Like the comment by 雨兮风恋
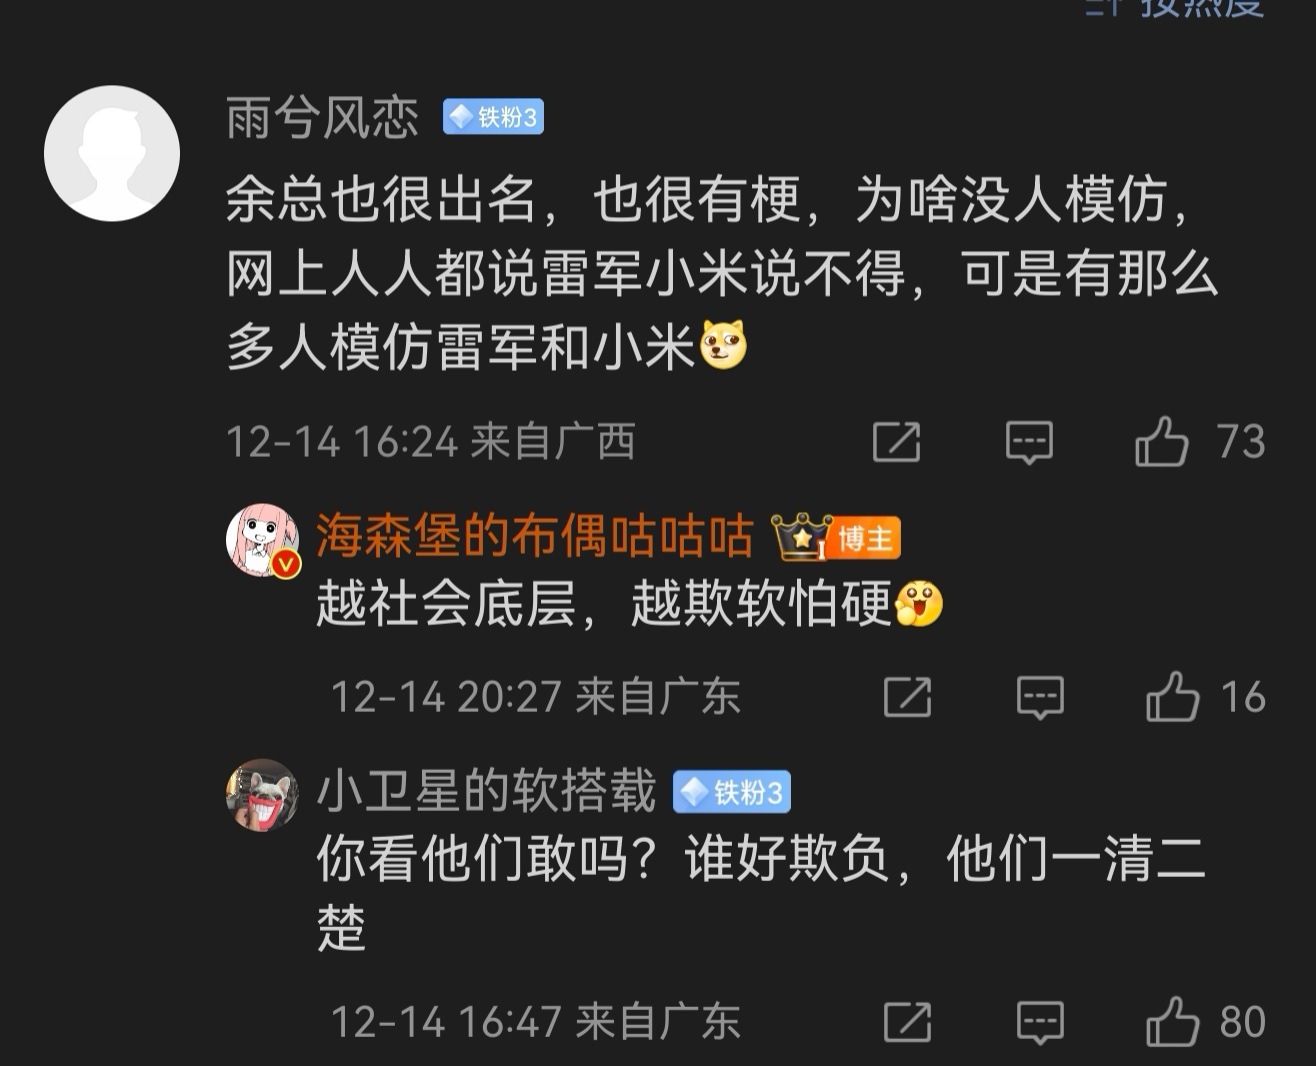The height and width of the screenshot is (1066, 1316). click(1162, 441)
